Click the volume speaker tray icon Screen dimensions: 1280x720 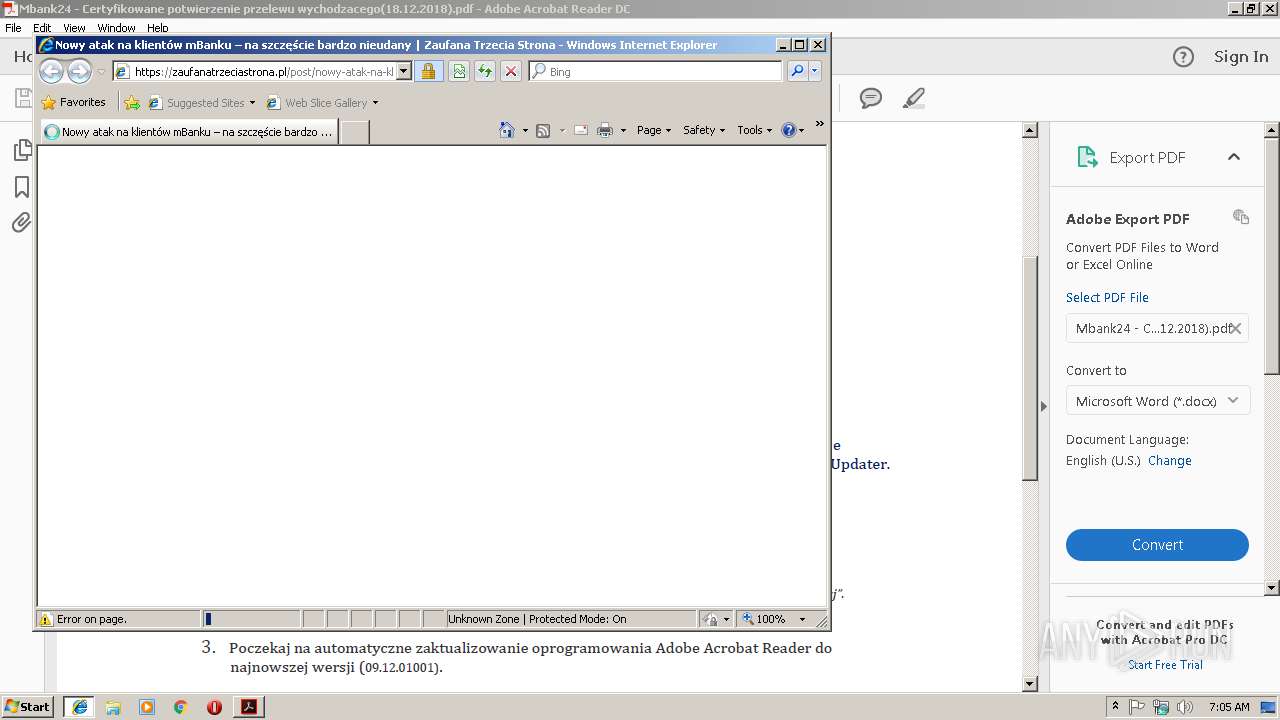(1185, 707)
